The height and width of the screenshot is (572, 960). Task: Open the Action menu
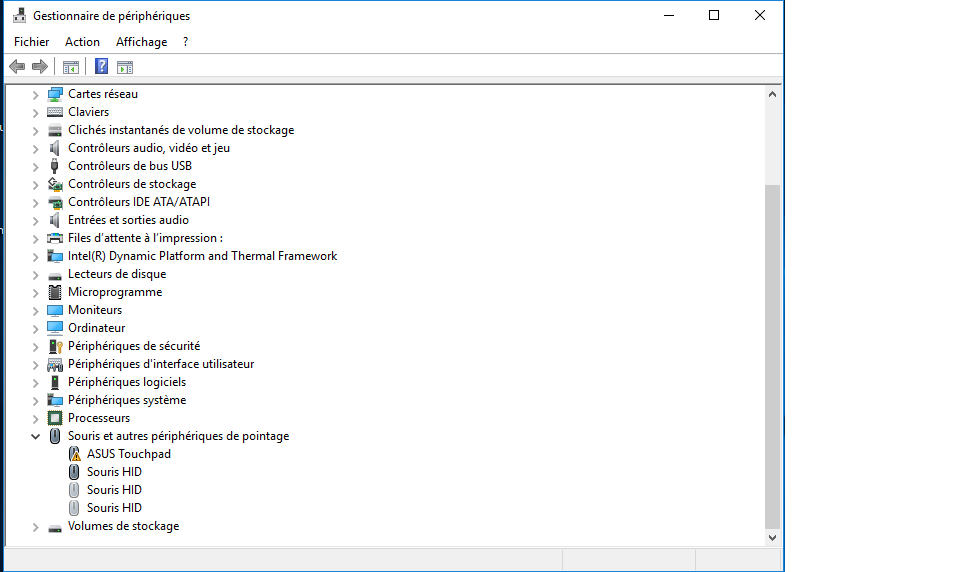click(x=82, y=42)
